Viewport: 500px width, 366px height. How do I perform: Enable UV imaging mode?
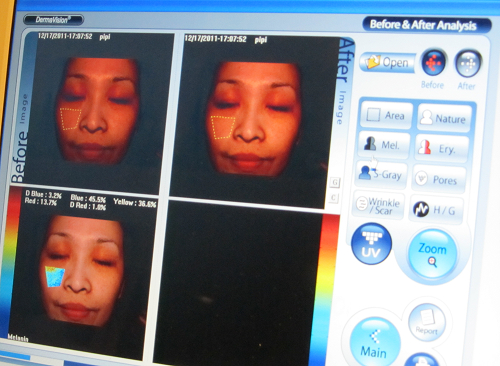371,244
